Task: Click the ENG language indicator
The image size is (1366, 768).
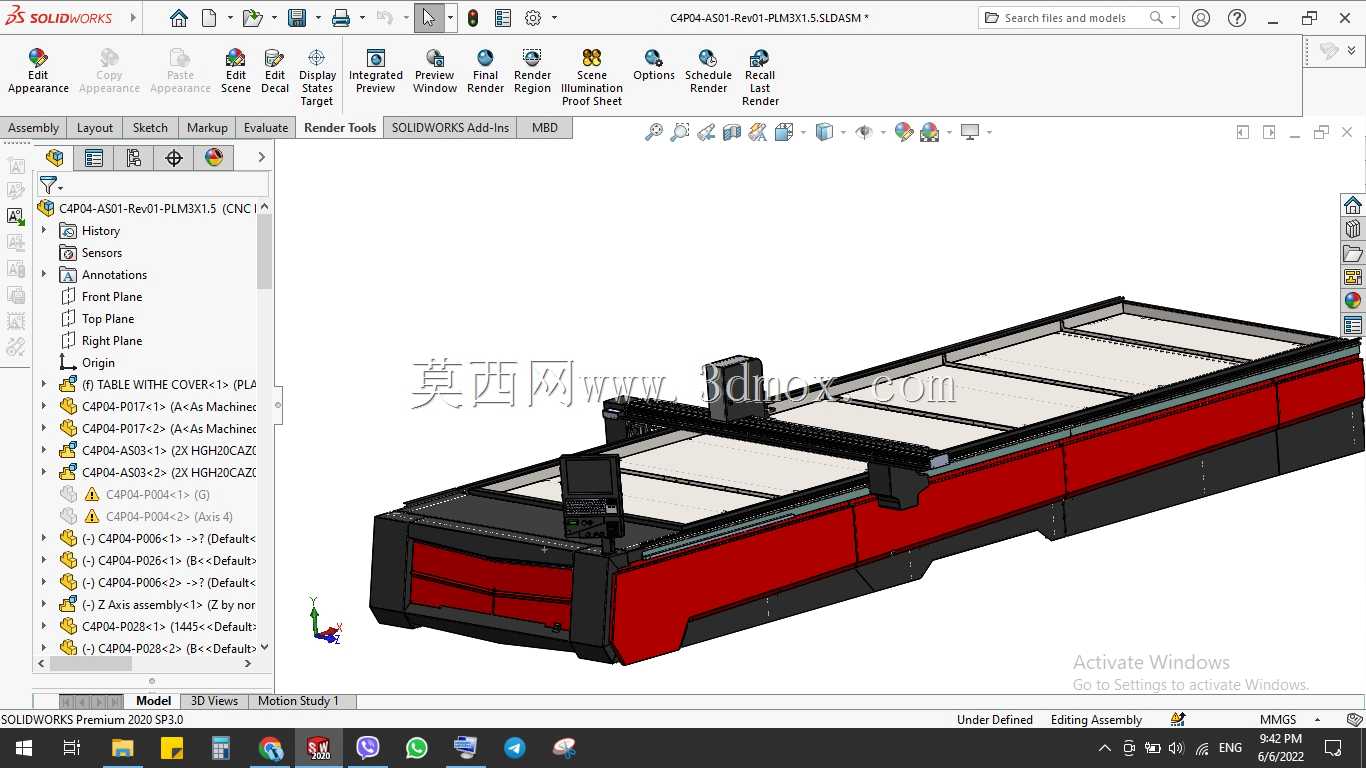Action: pos(1230,748)
